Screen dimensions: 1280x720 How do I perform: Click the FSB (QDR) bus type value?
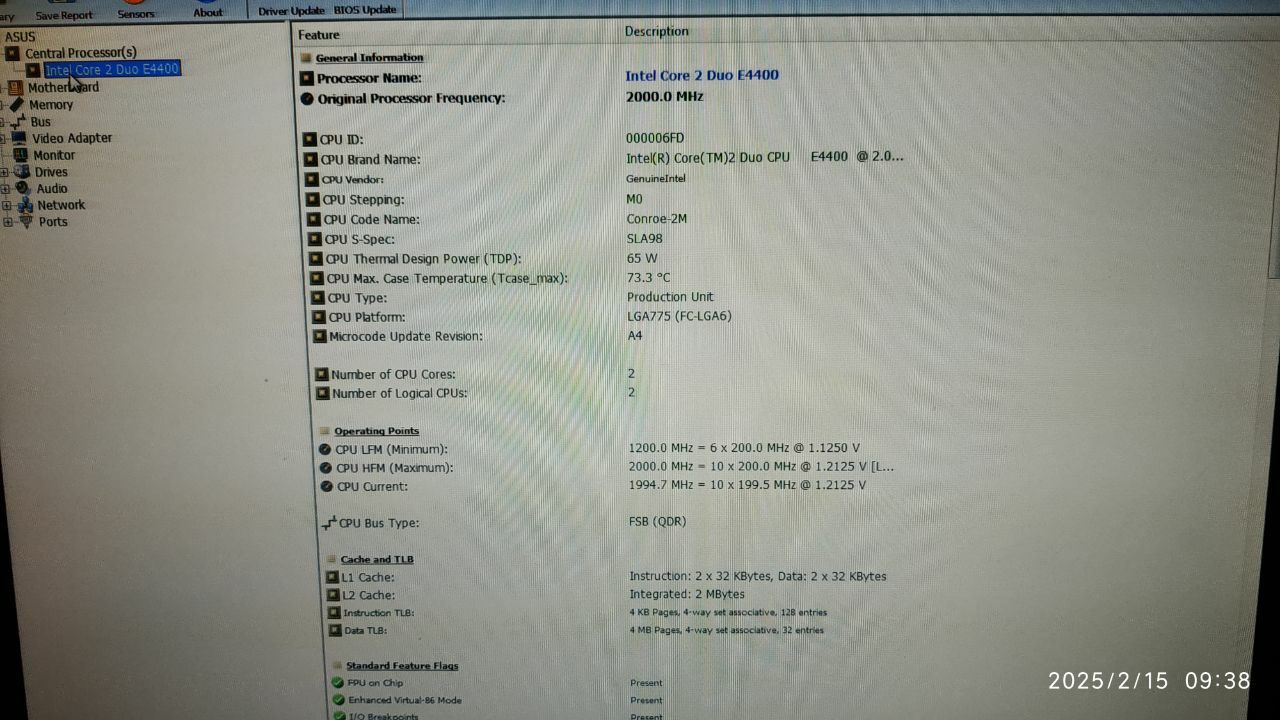(658, 521)
